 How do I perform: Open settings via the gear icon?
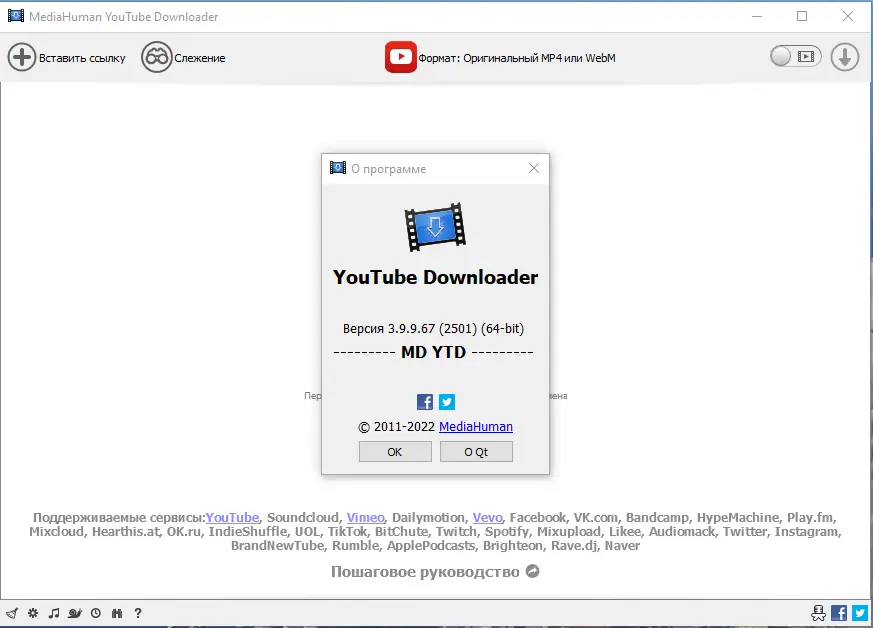[x=32, y=612]
